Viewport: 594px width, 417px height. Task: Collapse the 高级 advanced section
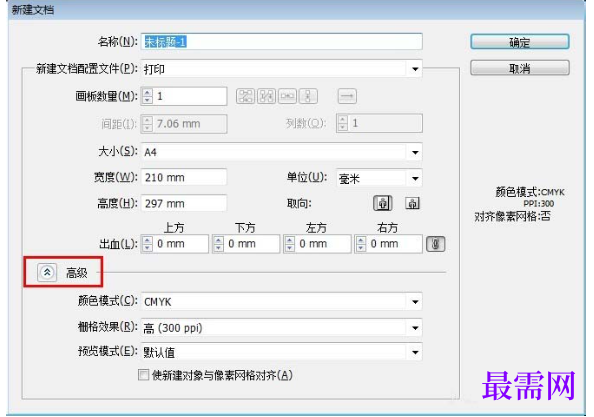(x=47, y=272)
